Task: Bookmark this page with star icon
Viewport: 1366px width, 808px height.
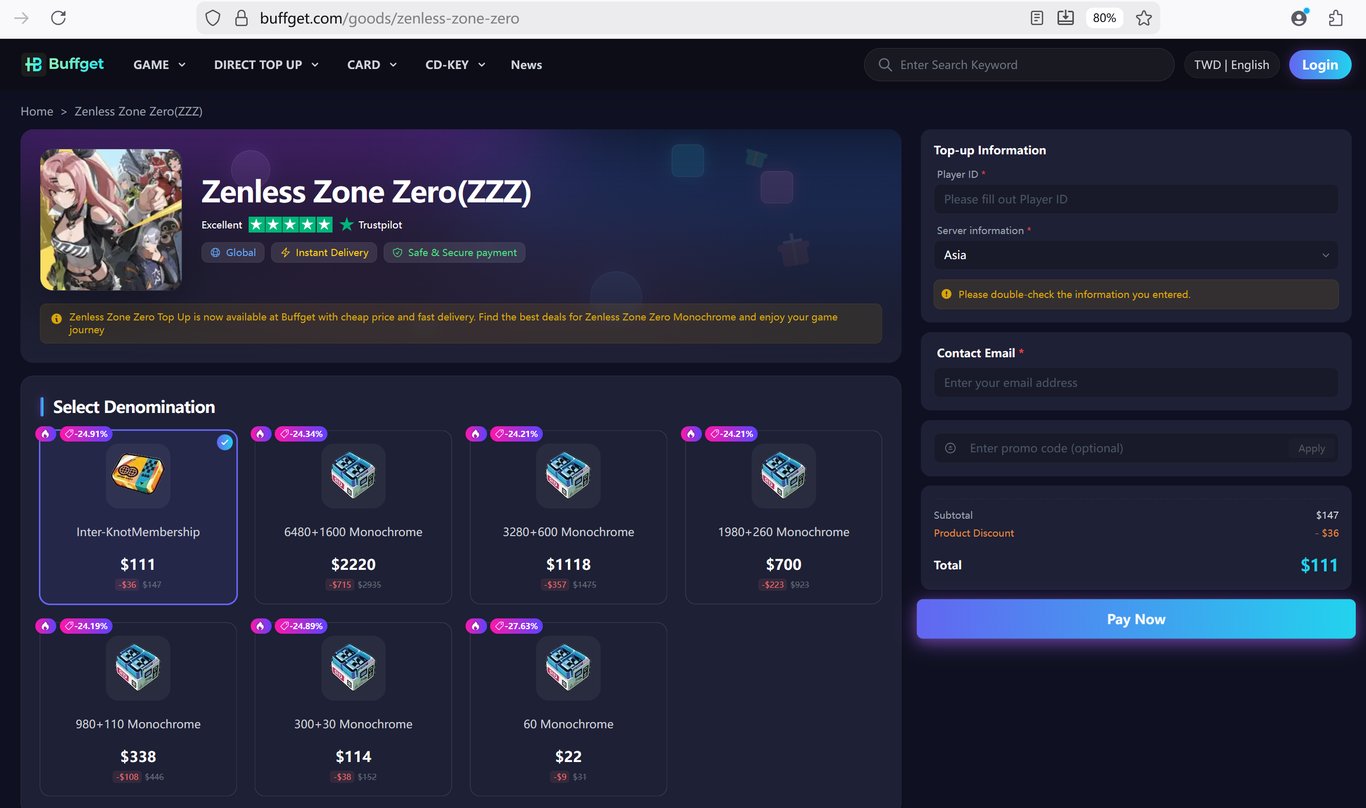Action: (1144, 18)
